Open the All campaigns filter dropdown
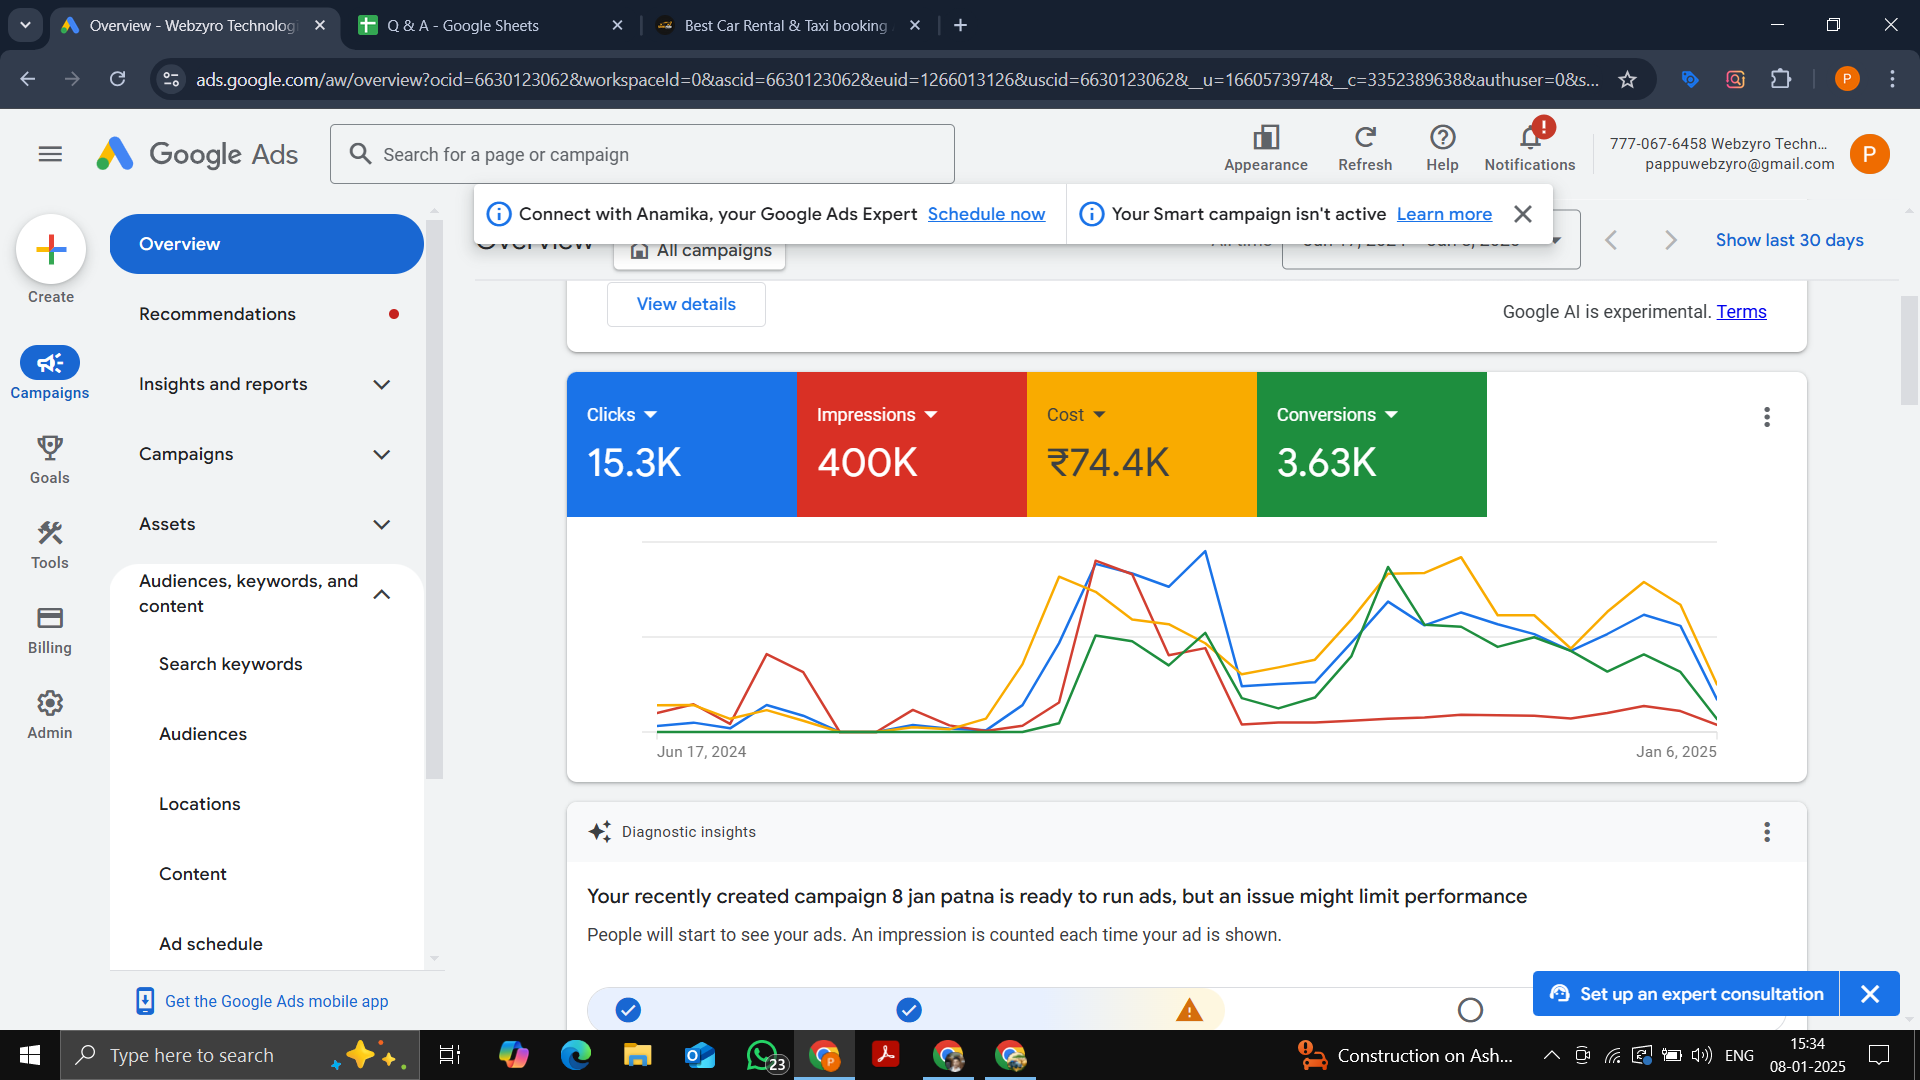Image resolution: width=1920 pixels, height=1080 pixels. [700, 251]
